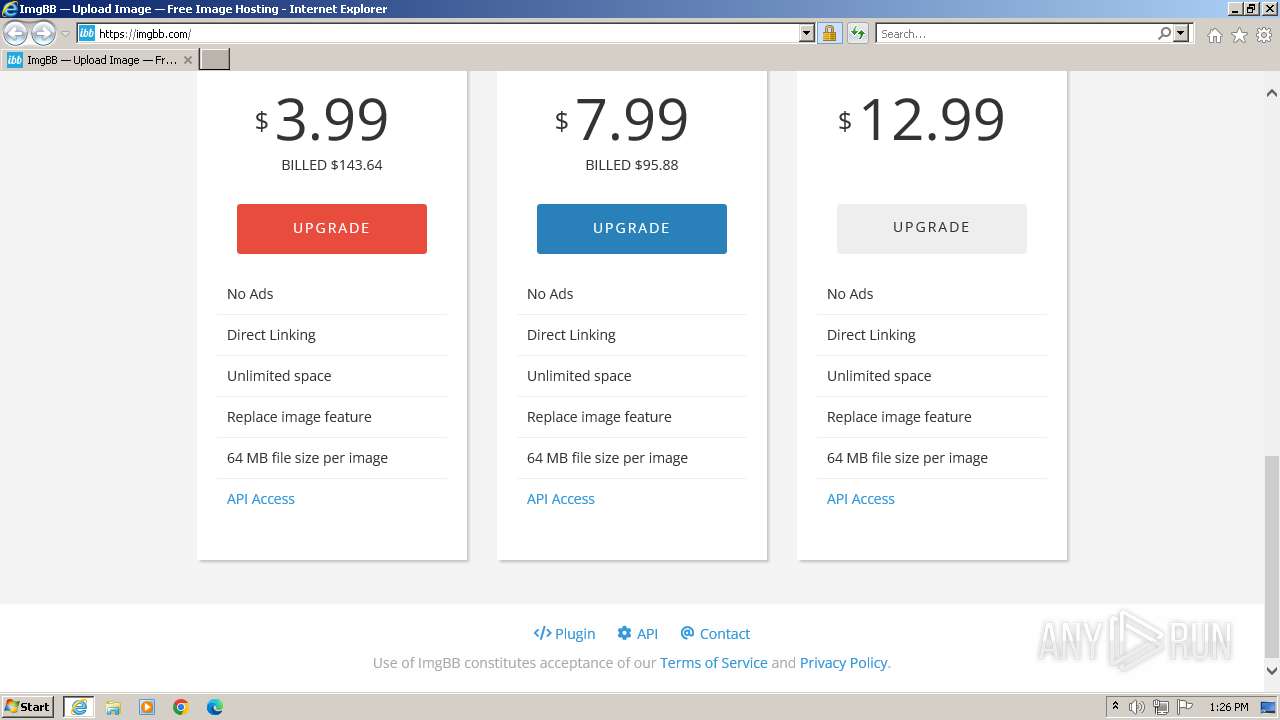View the security lock report icon
Viewport: 1280px width, 720px height.
(829, 34)
